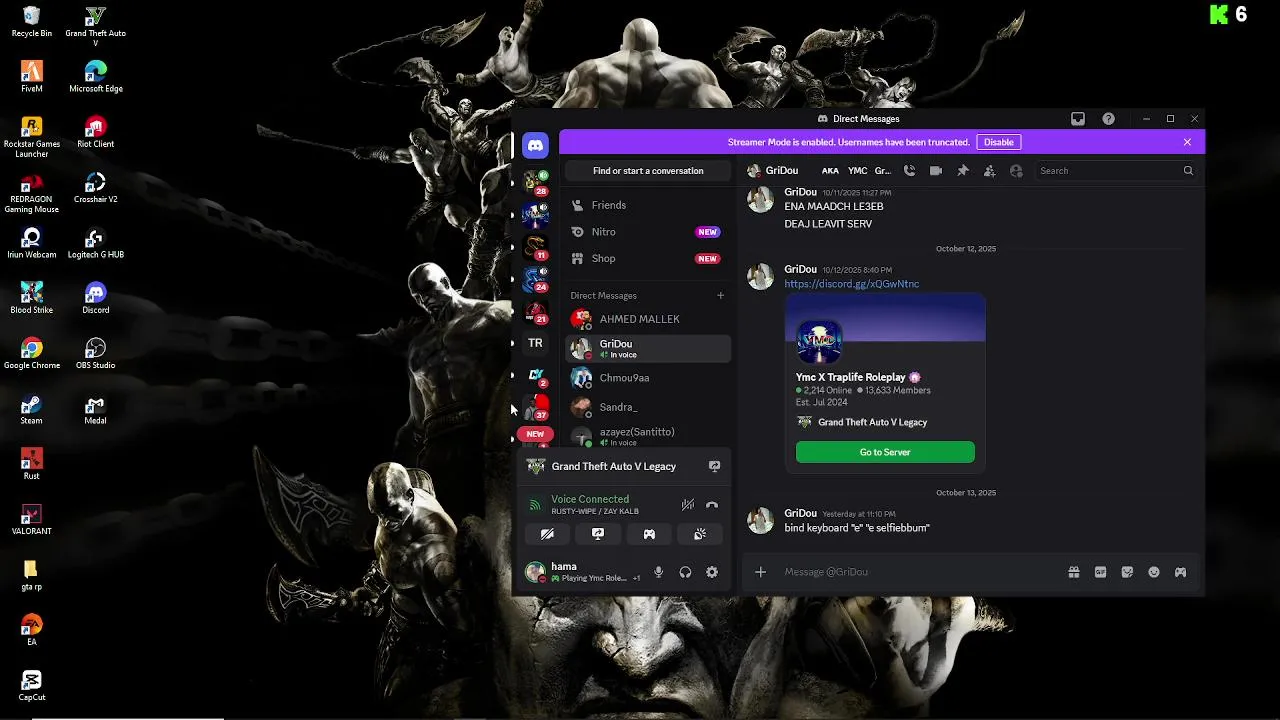Open the sticker picker
The width and height of the screenshot is (1280, 720).
[1127, 572]
